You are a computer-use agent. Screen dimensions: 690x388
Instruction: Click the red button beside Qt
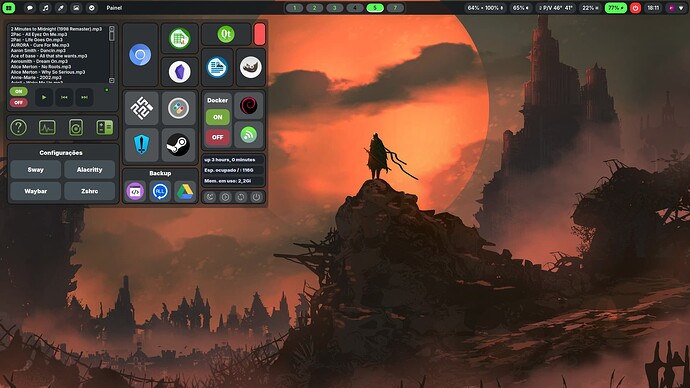(x=260, y=34)
